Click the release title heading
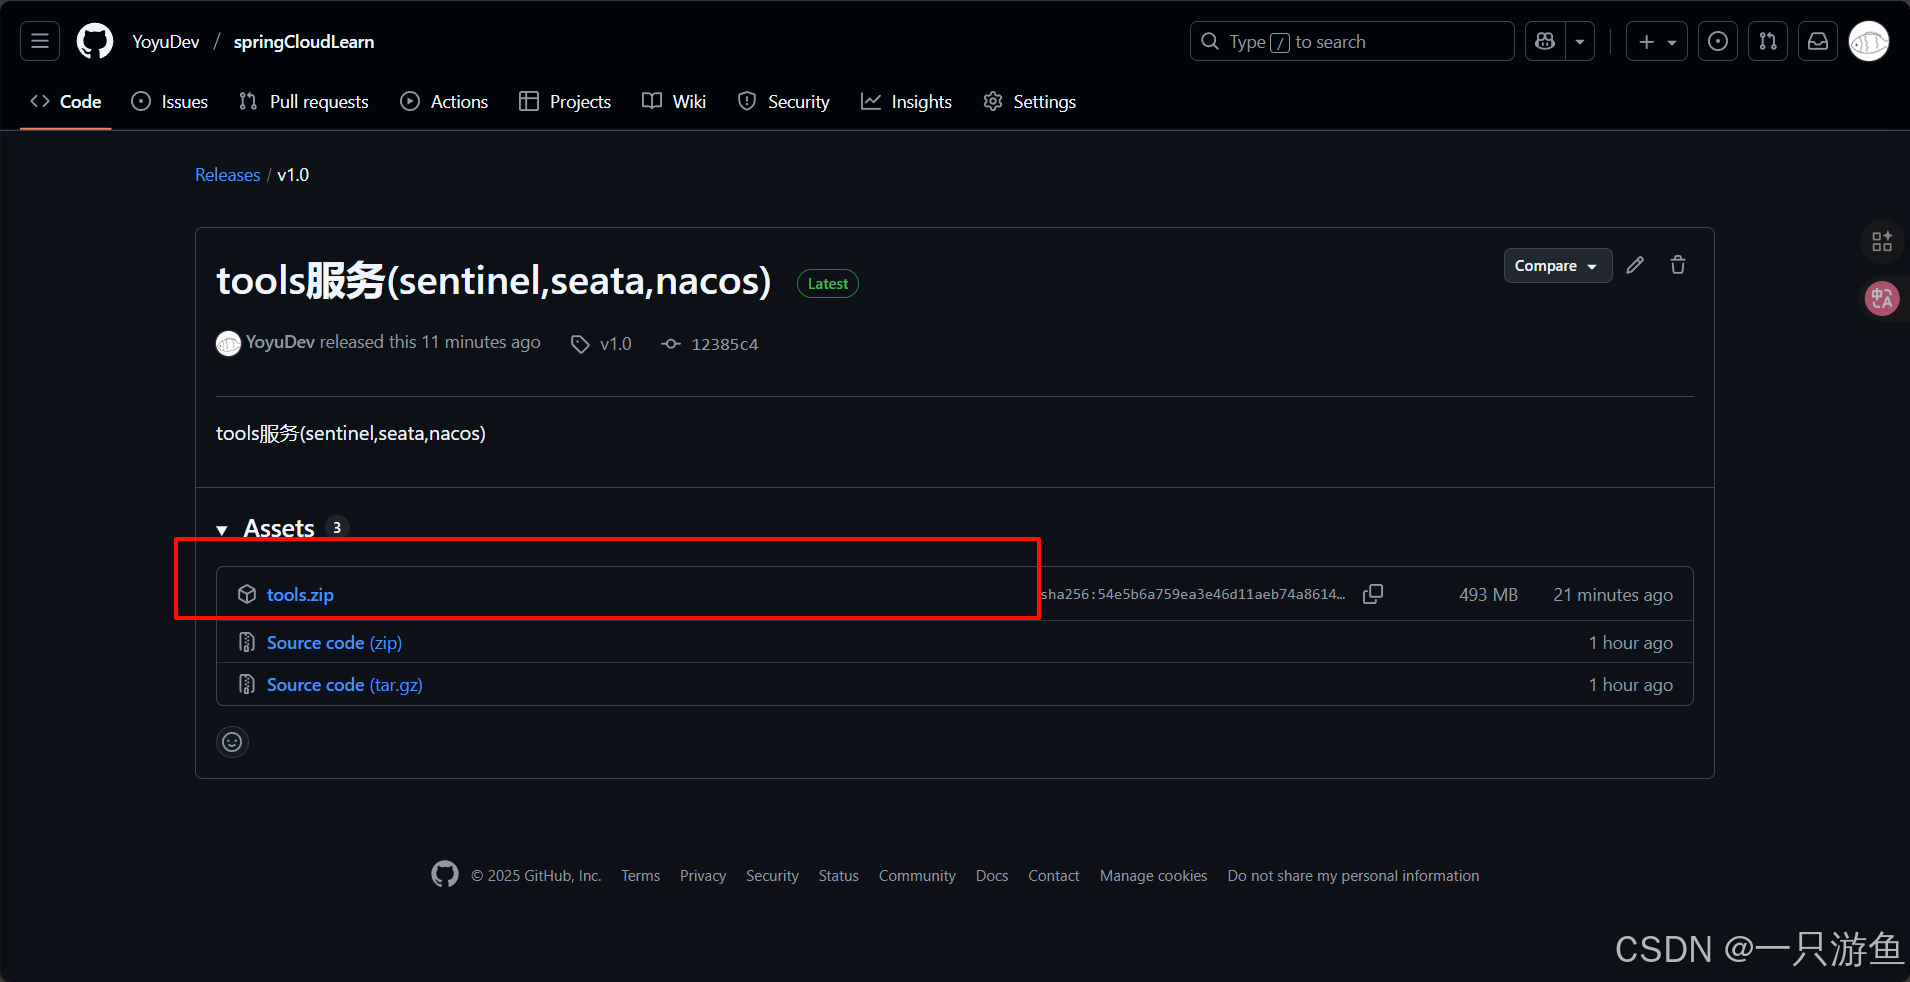This screenshot has height=982, width=1910. click(x=494, y=281)
